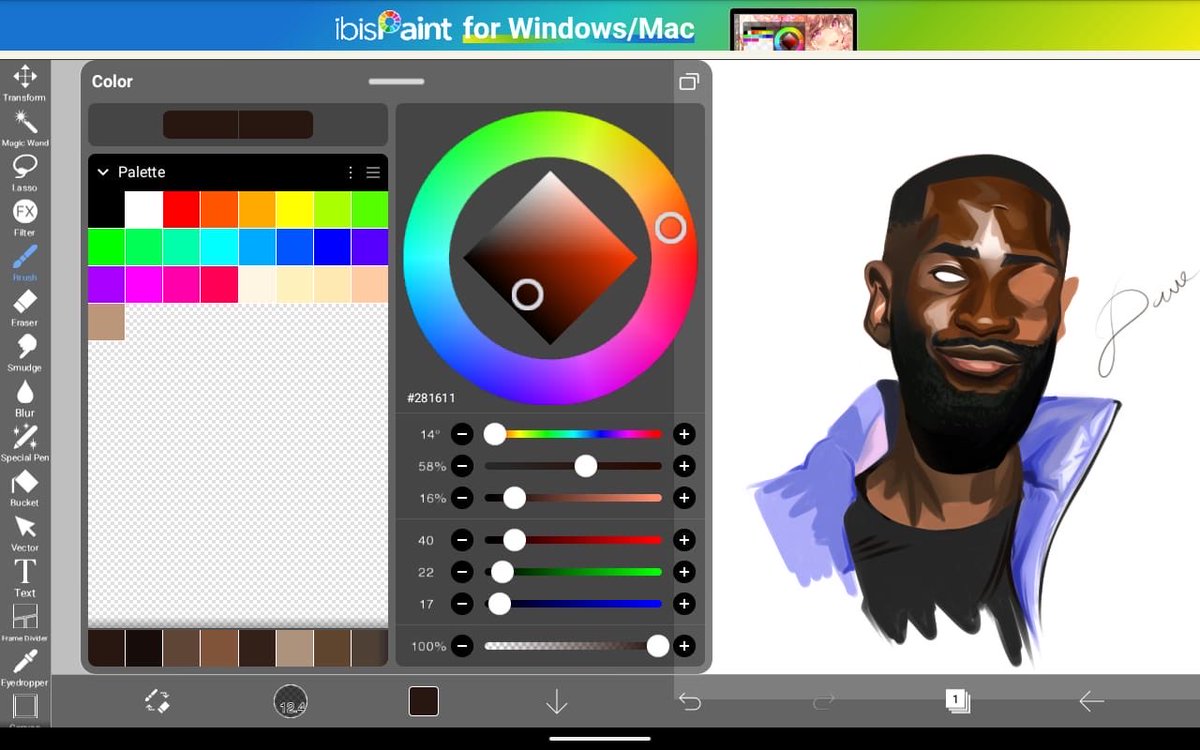Click the back arrow in bottom bar
This screenshot has width=1200, height=750.
(1091, 702)
